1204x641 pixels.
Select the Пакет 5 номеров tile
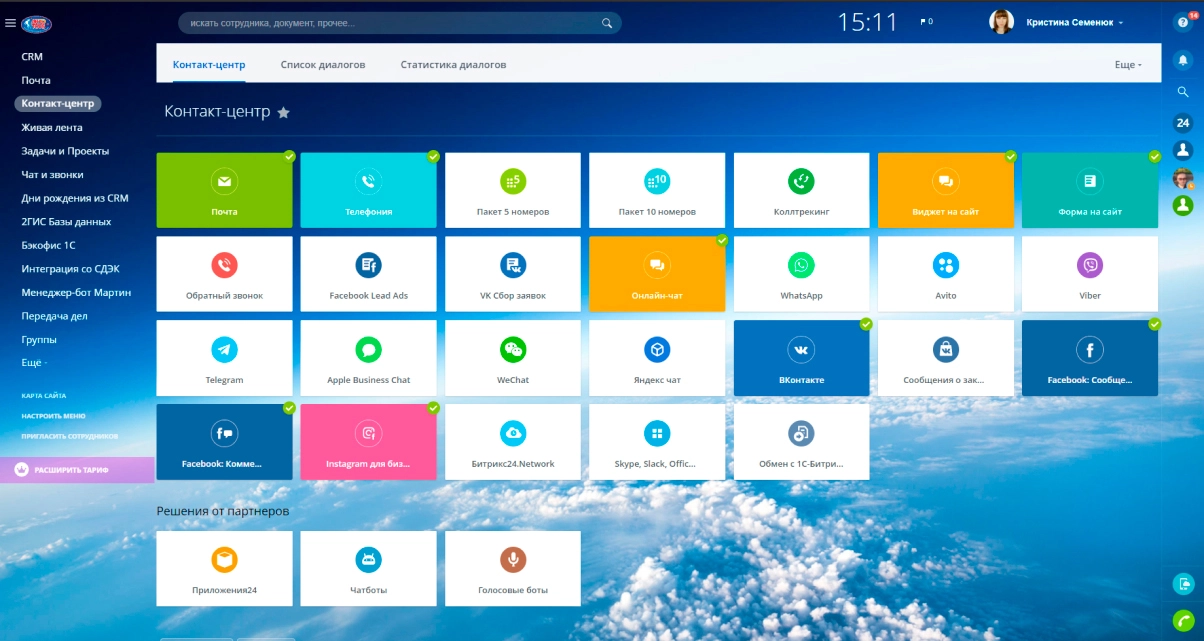513,190
